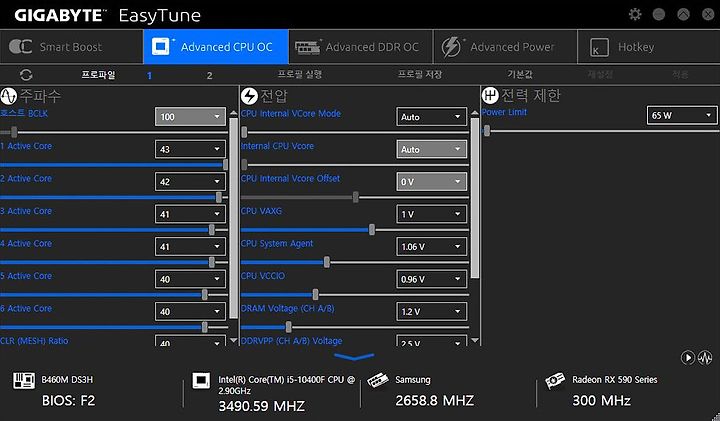Open the 2 Active Core ratio dropdown

click(190, 182)
